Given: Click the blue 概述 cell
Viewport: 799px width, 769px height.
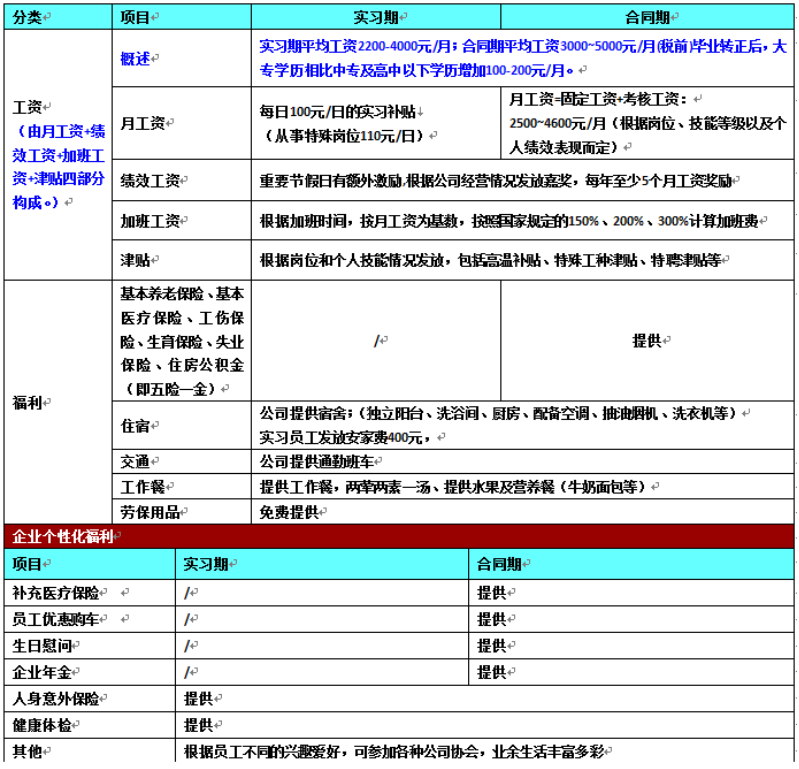Looking at the screenshot, I should click(135, 59).
